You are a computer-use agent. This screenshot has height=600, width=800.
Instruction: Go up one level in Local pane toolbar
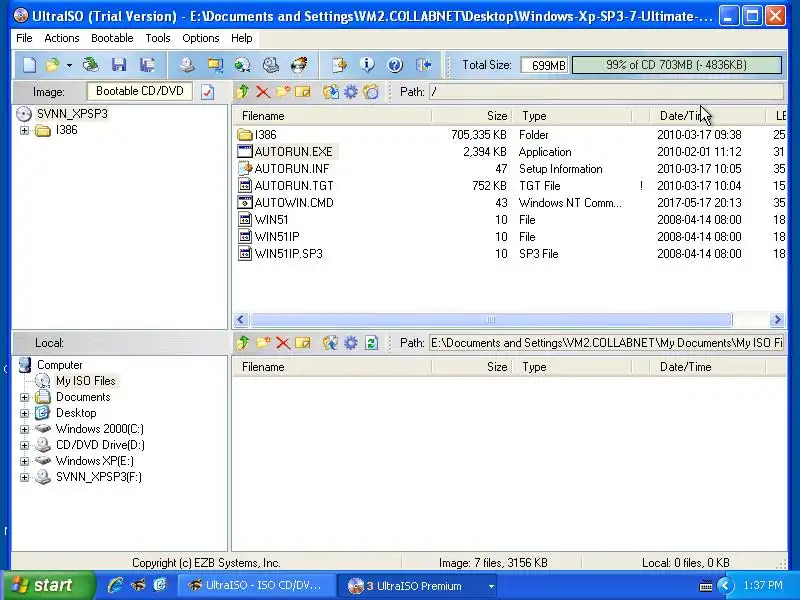coord(243,343)
